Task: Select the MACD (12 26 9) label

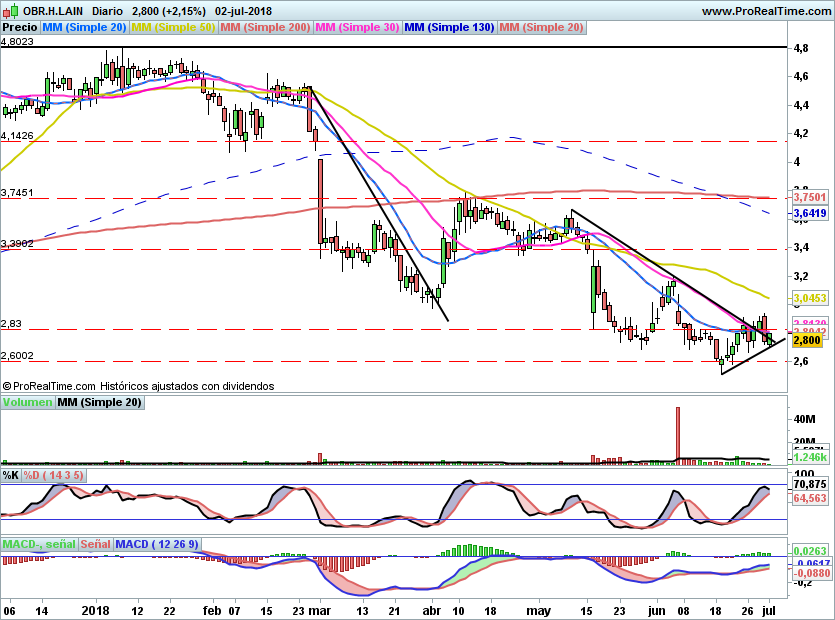Action: (158, 544)
